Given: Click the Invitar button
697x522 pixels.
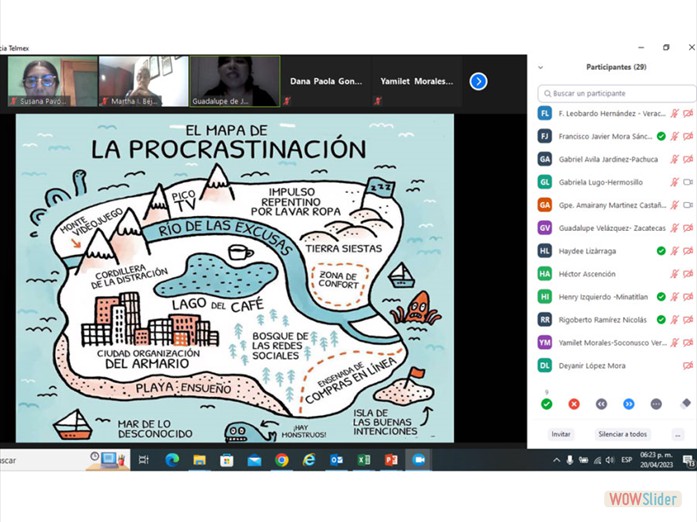Looking at the screenshot, I should click(561, 434).
